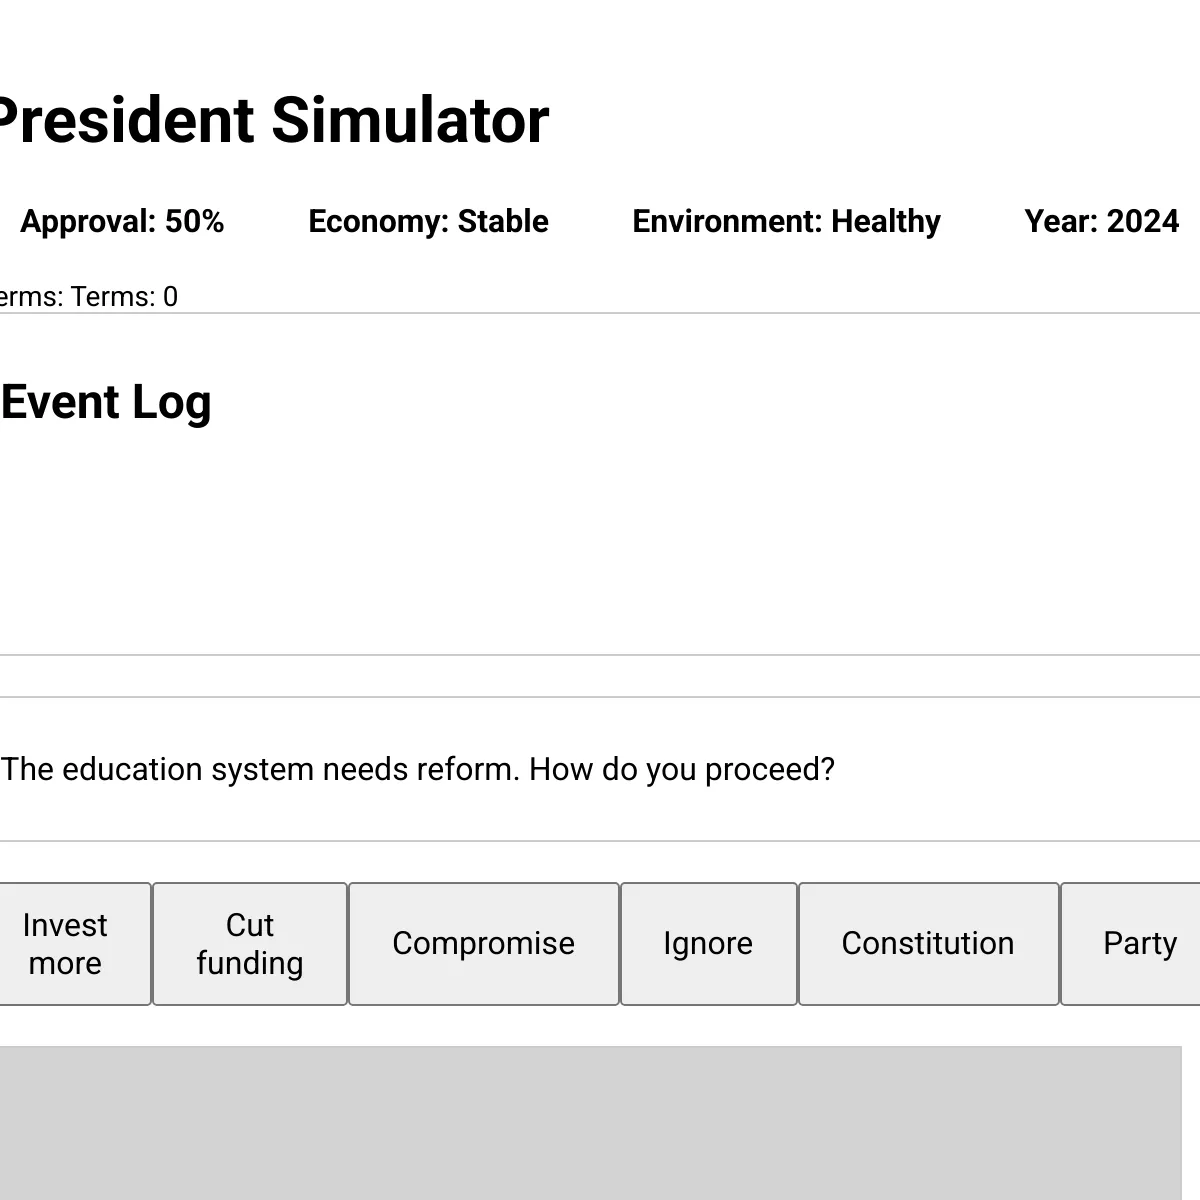Pick the Compromise option
This screenshot has width=1200, height=1200.
click(484, 944)
